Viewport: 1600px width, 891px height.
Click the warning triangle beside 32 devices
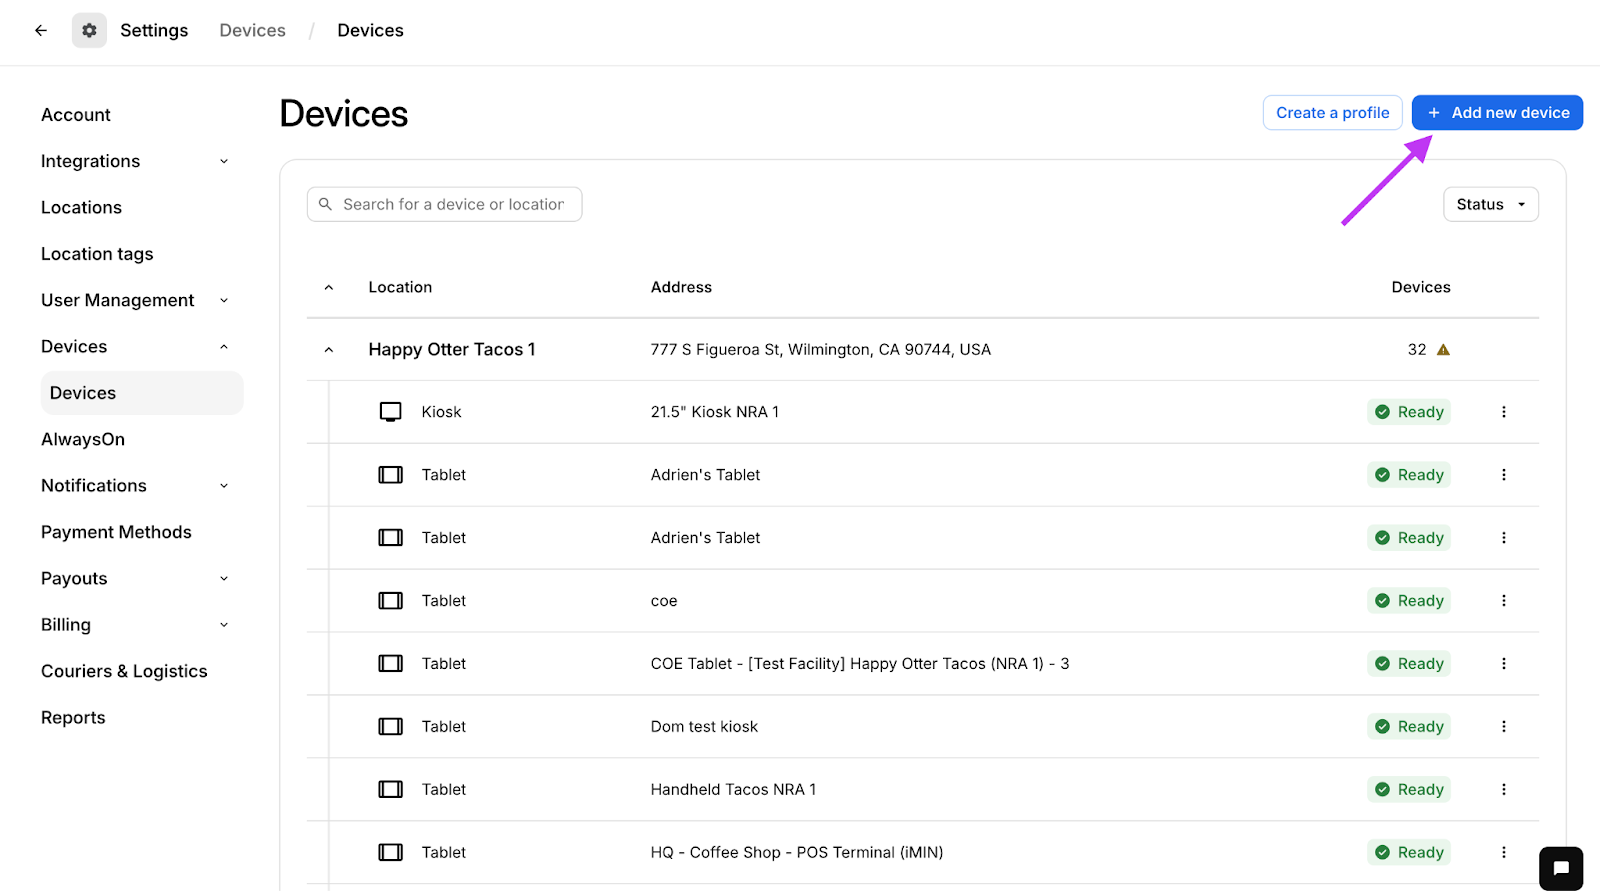1443,350
